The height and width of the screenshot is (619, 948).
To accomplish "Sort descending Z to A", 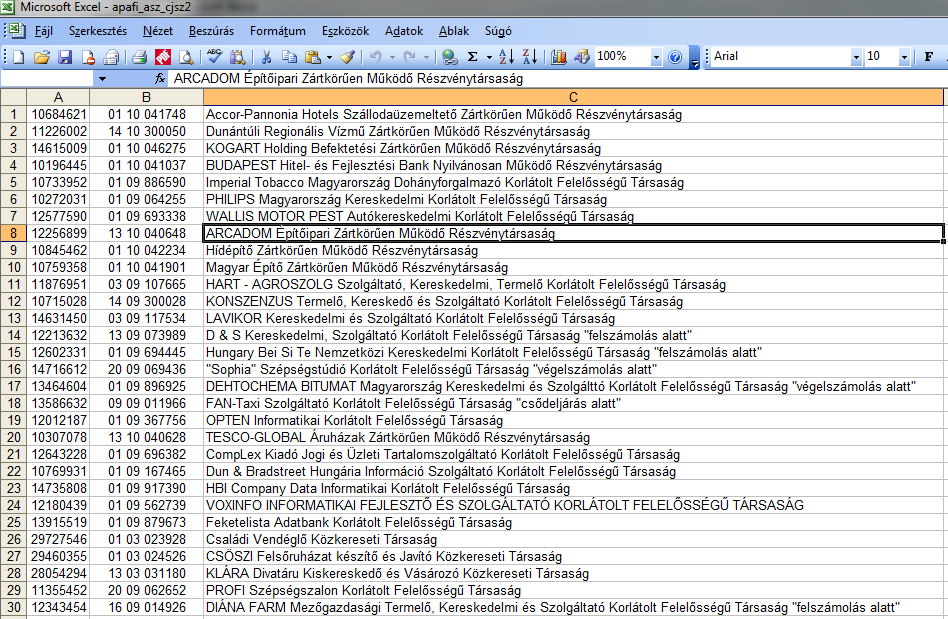I will click(x=530, y=57).
